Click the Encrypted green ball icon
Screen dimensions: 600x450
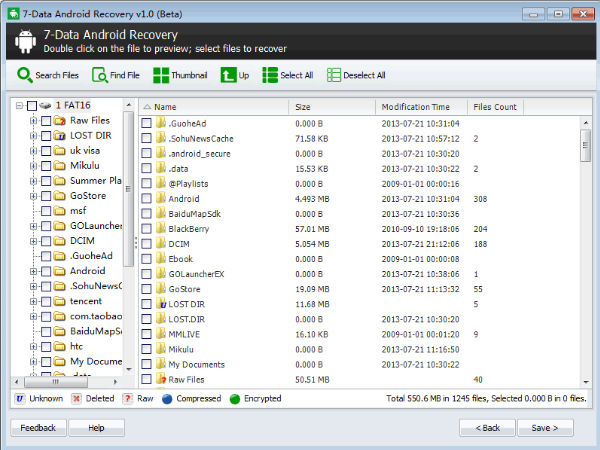click(x=235, y=399)
